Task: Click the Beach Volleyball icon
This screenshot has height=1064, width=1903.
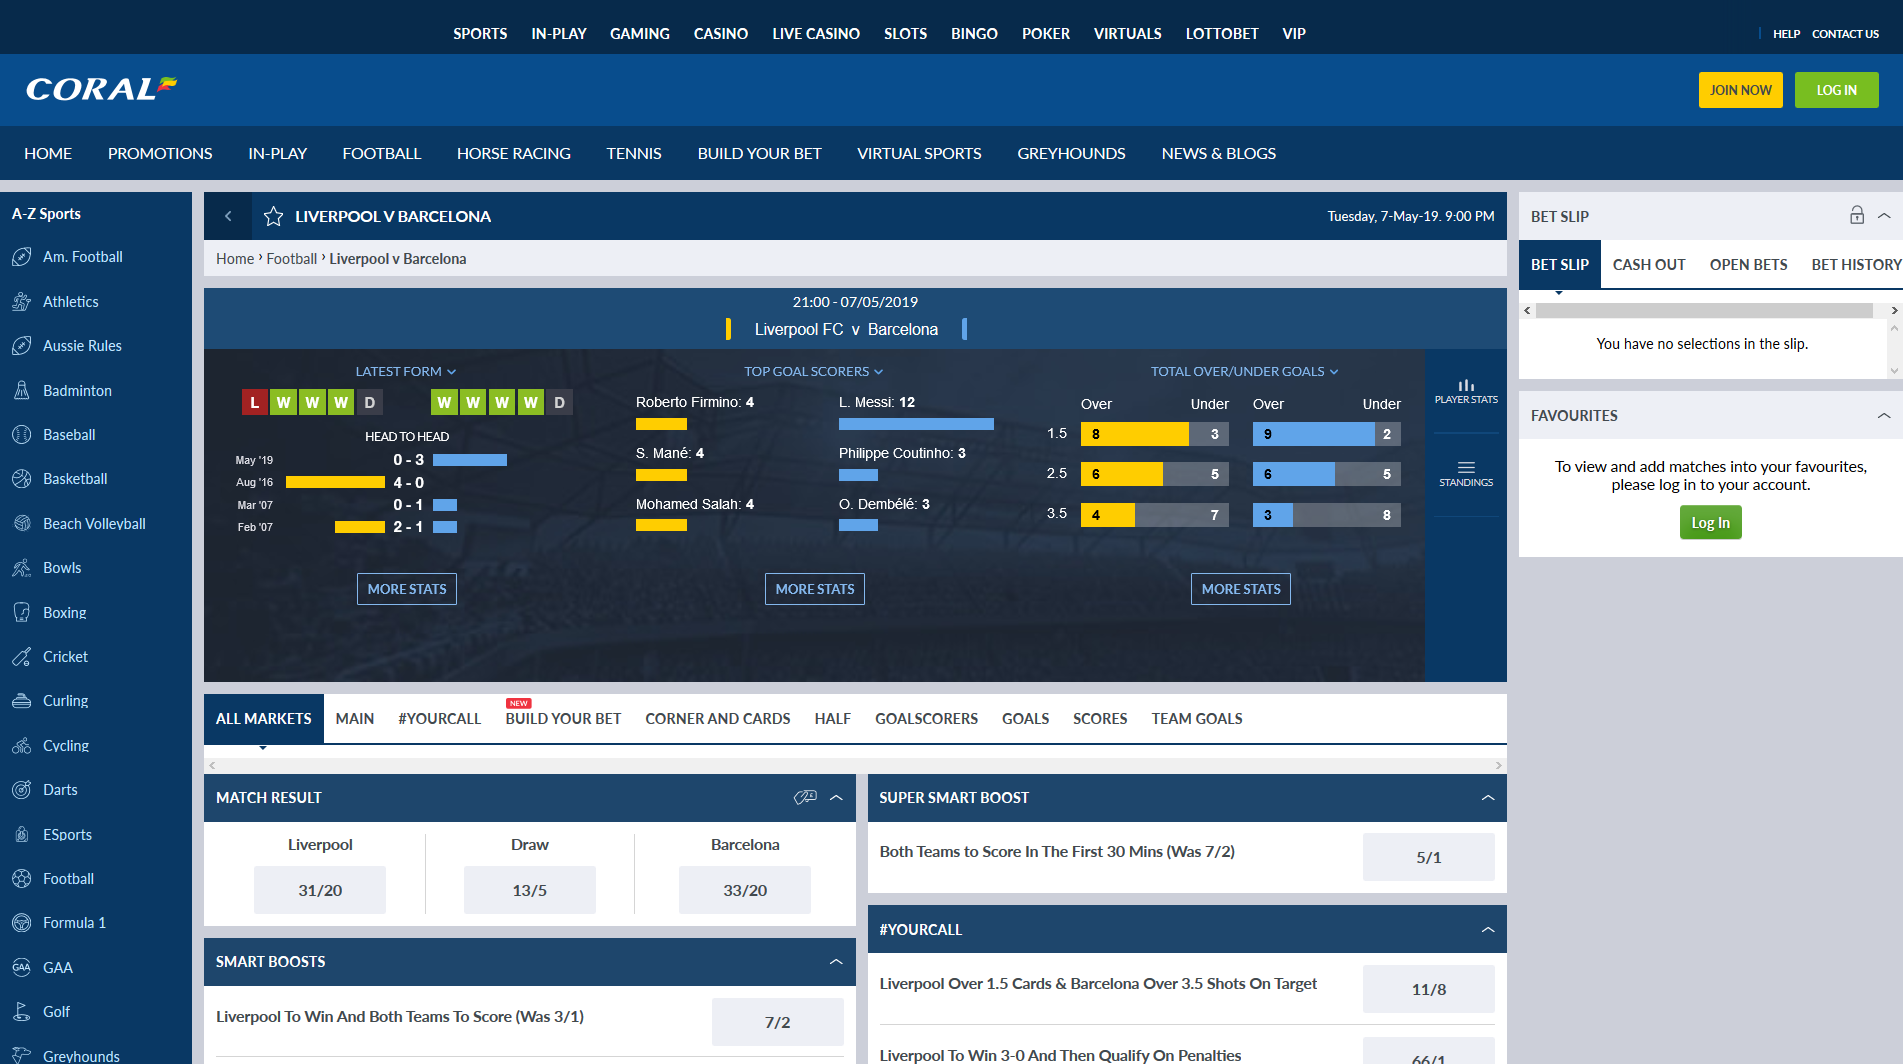Action: coord(22,523)
